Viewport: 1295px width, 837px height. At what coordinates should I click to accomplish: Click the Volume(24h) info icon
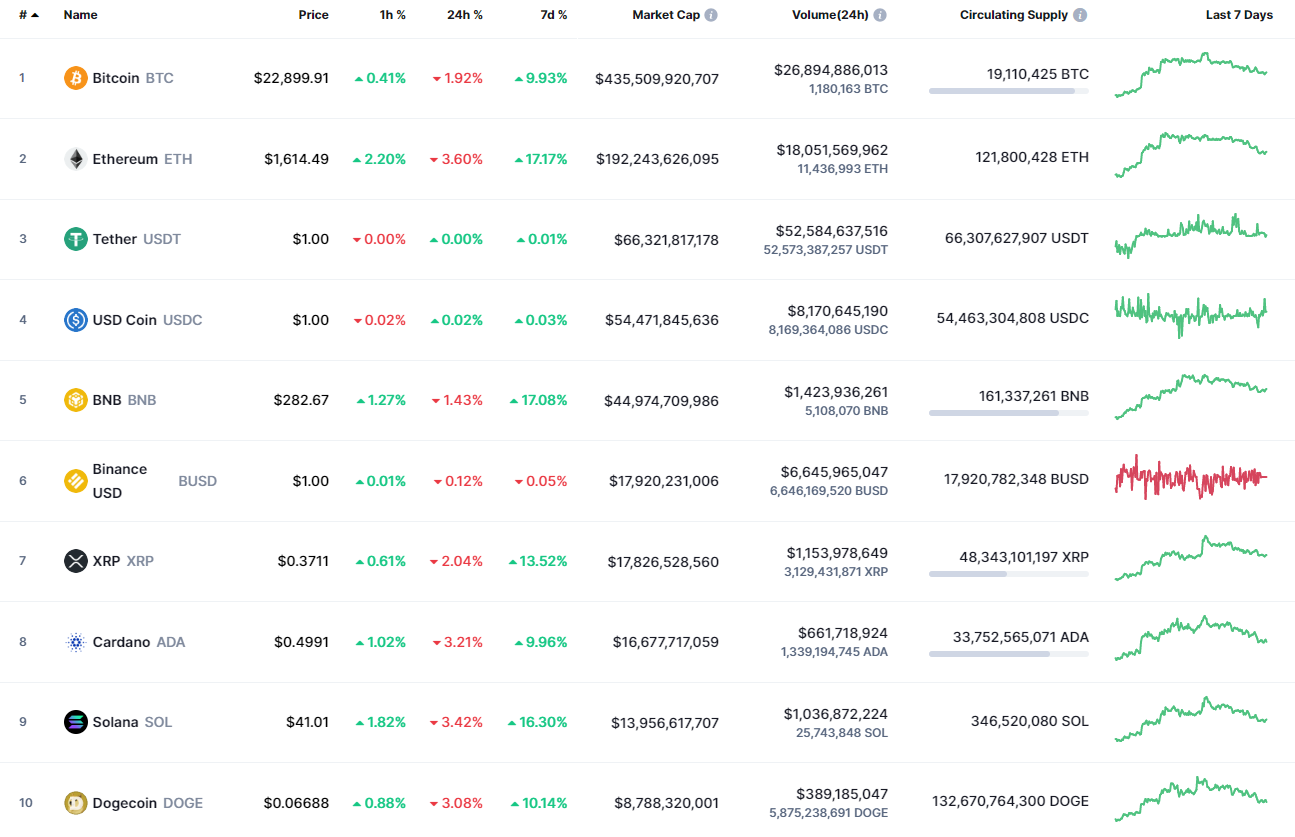879,14
